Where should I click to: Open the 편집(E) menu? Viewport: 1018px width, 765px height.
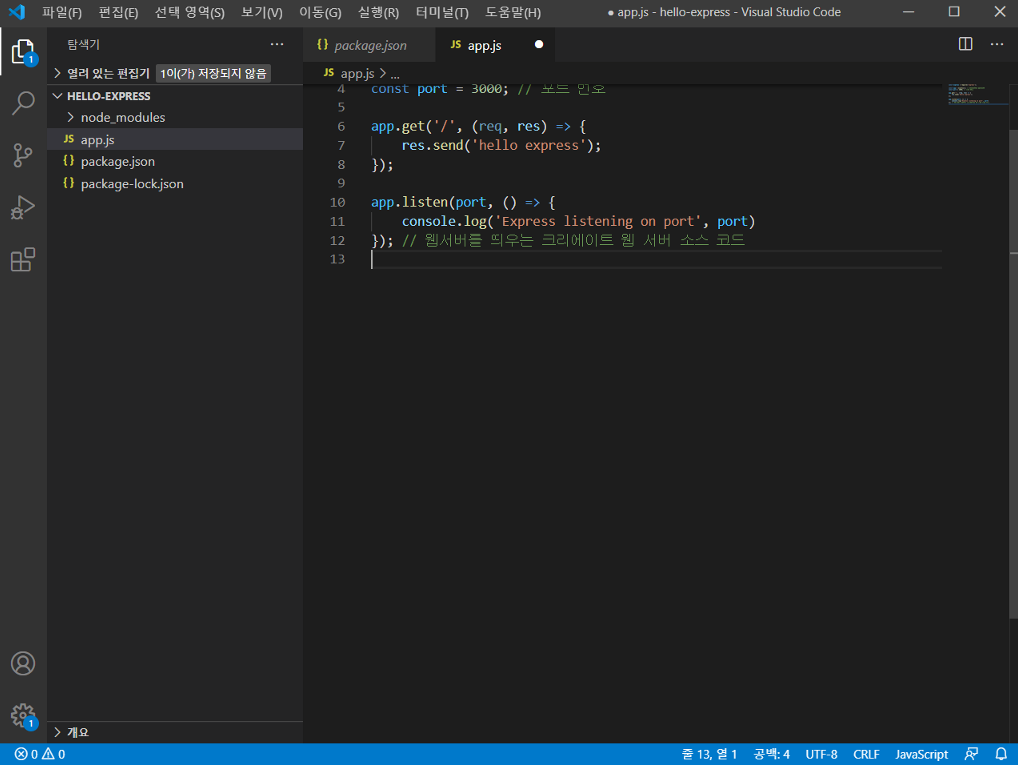coord(118,12)
